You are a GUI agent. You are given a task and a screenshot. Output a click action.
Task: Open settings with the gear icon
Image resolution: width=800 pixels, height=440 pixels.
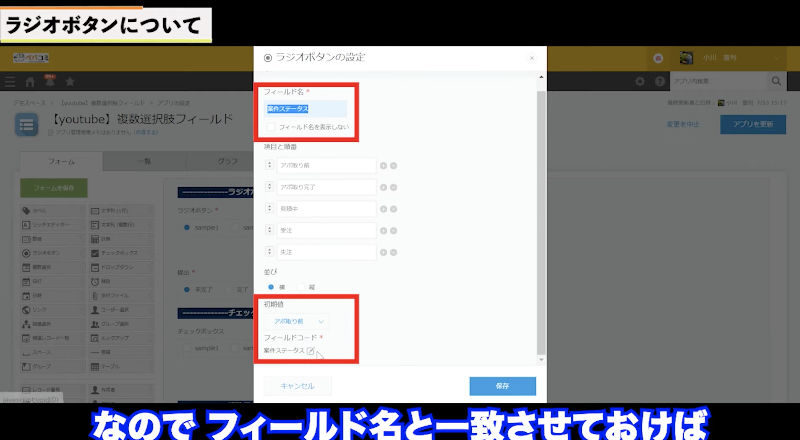coord(641,81)
